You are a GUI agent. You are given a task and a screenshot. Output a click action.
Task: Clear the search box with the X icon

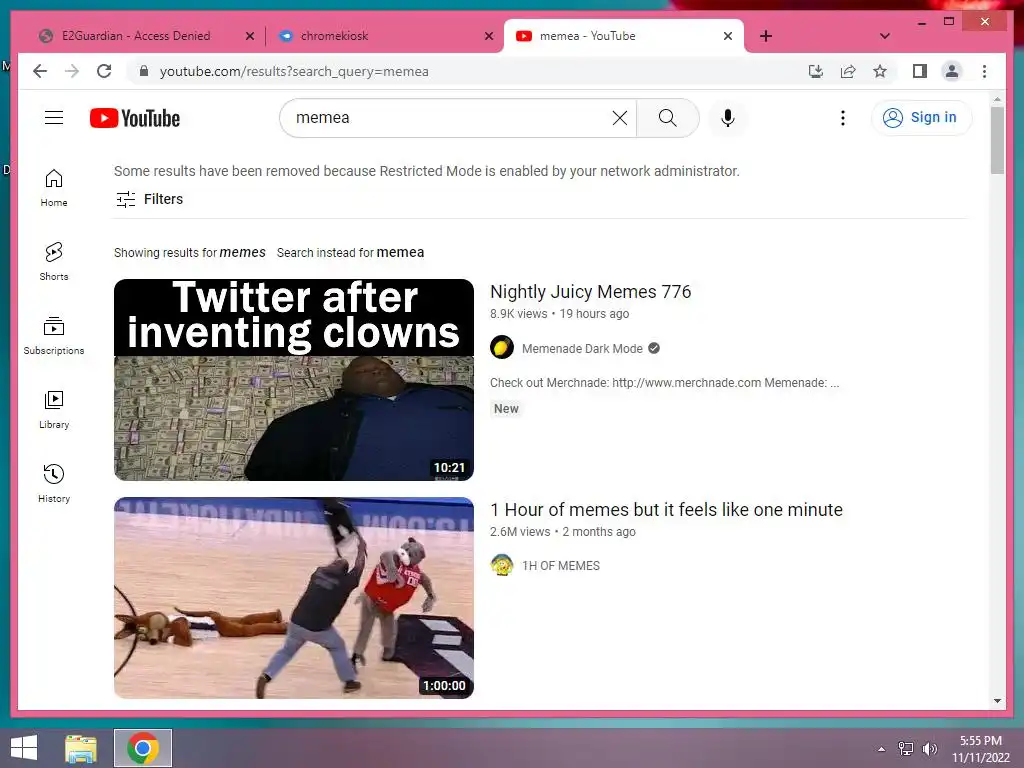(x=620, y=118)
